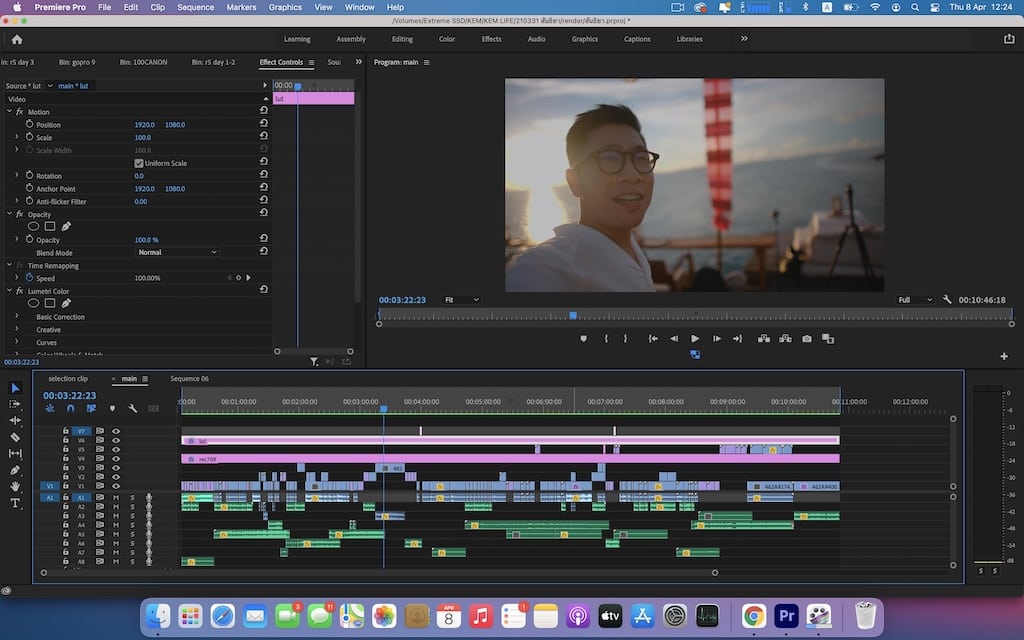Solo audio track A2
The image size is (1024, 640).
[132, 507]
